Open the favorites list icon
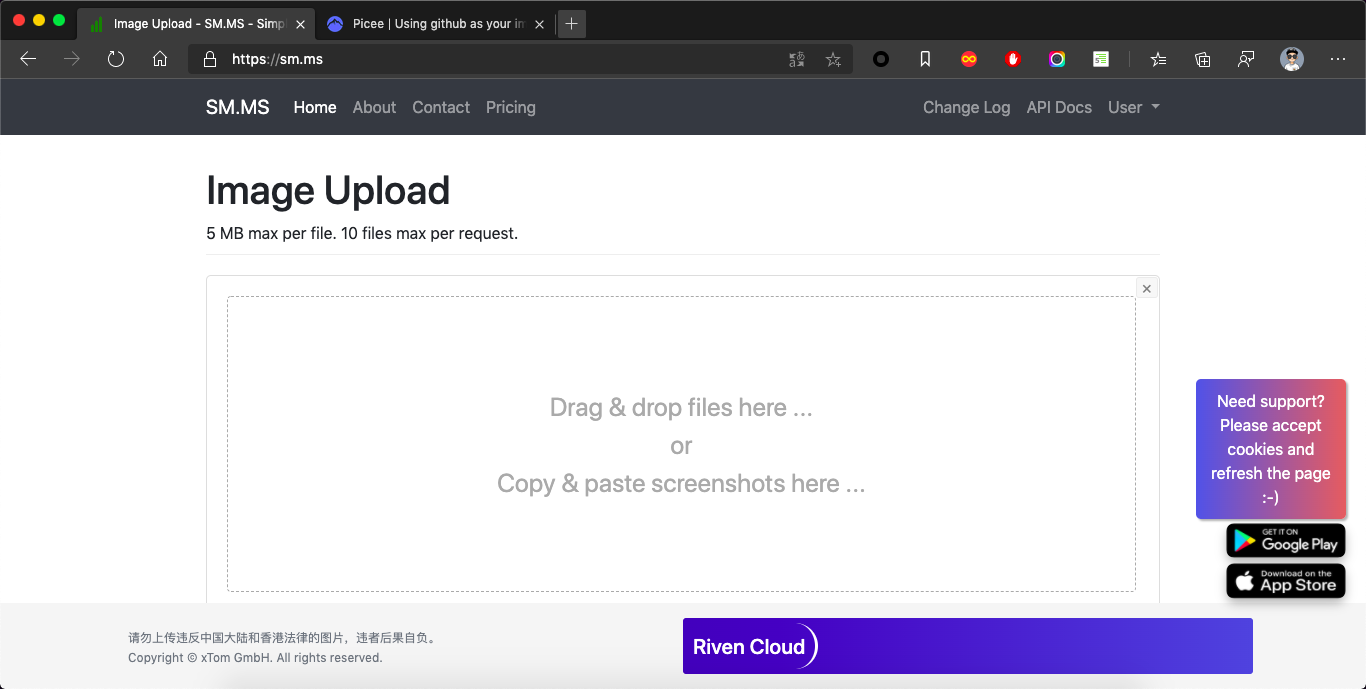The width and height of the screenshot is (1366, 689). [1158, 59]
